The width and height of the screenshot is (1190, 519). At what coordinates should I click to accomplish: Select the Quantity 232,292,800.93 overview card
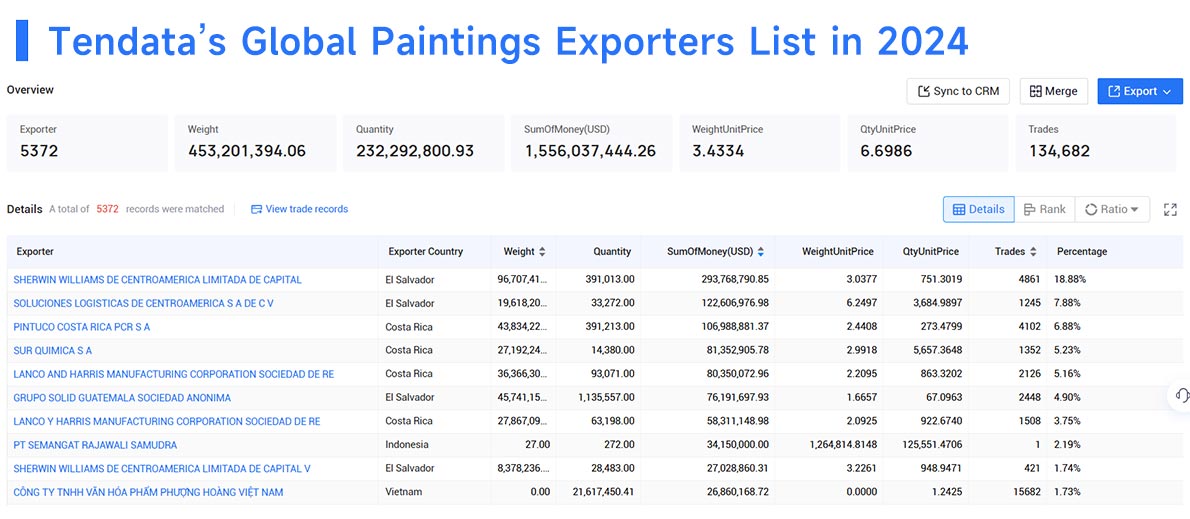click(423, 143)
